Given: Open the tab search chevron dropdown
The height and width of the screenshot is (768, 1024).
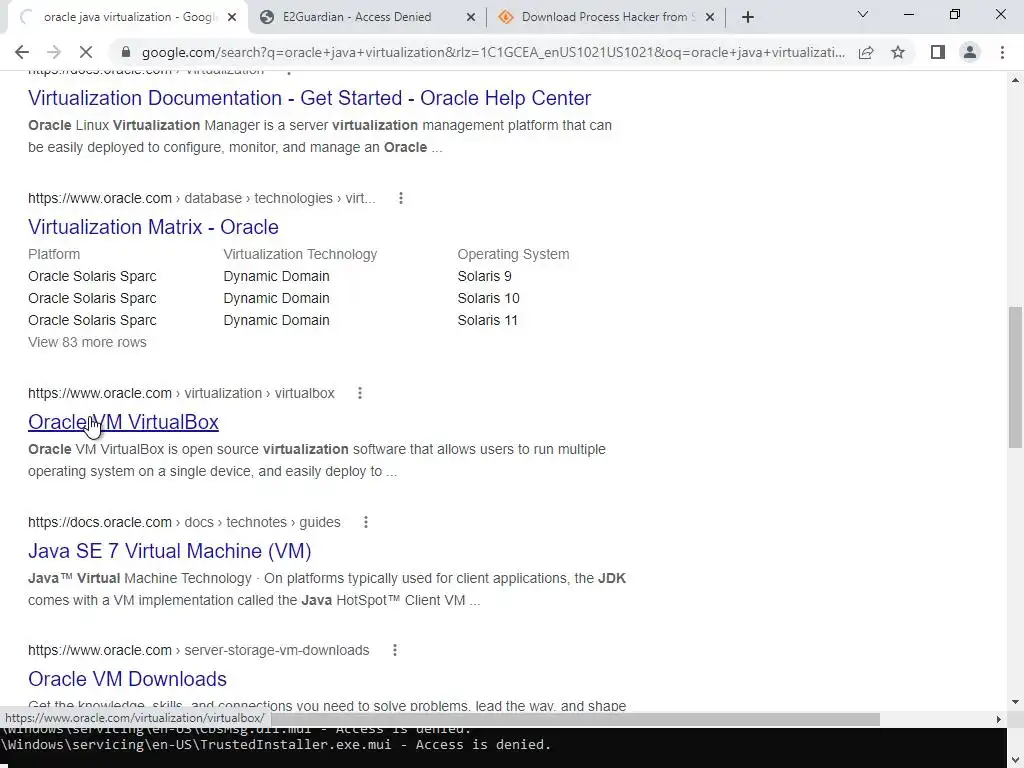Looking at the screenshot, I should [x=863, y=14].
